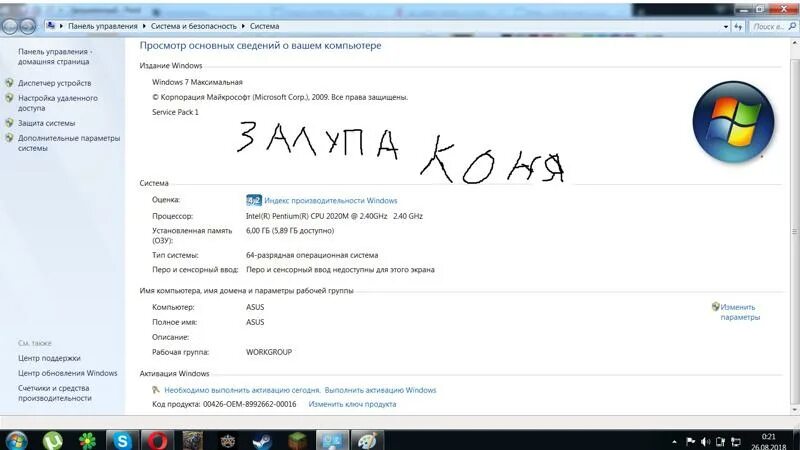Image resolution: width=800 pixels, height=450 pixels.
Task: Click shield icon beside Изменить параметры
Action: 715,307
